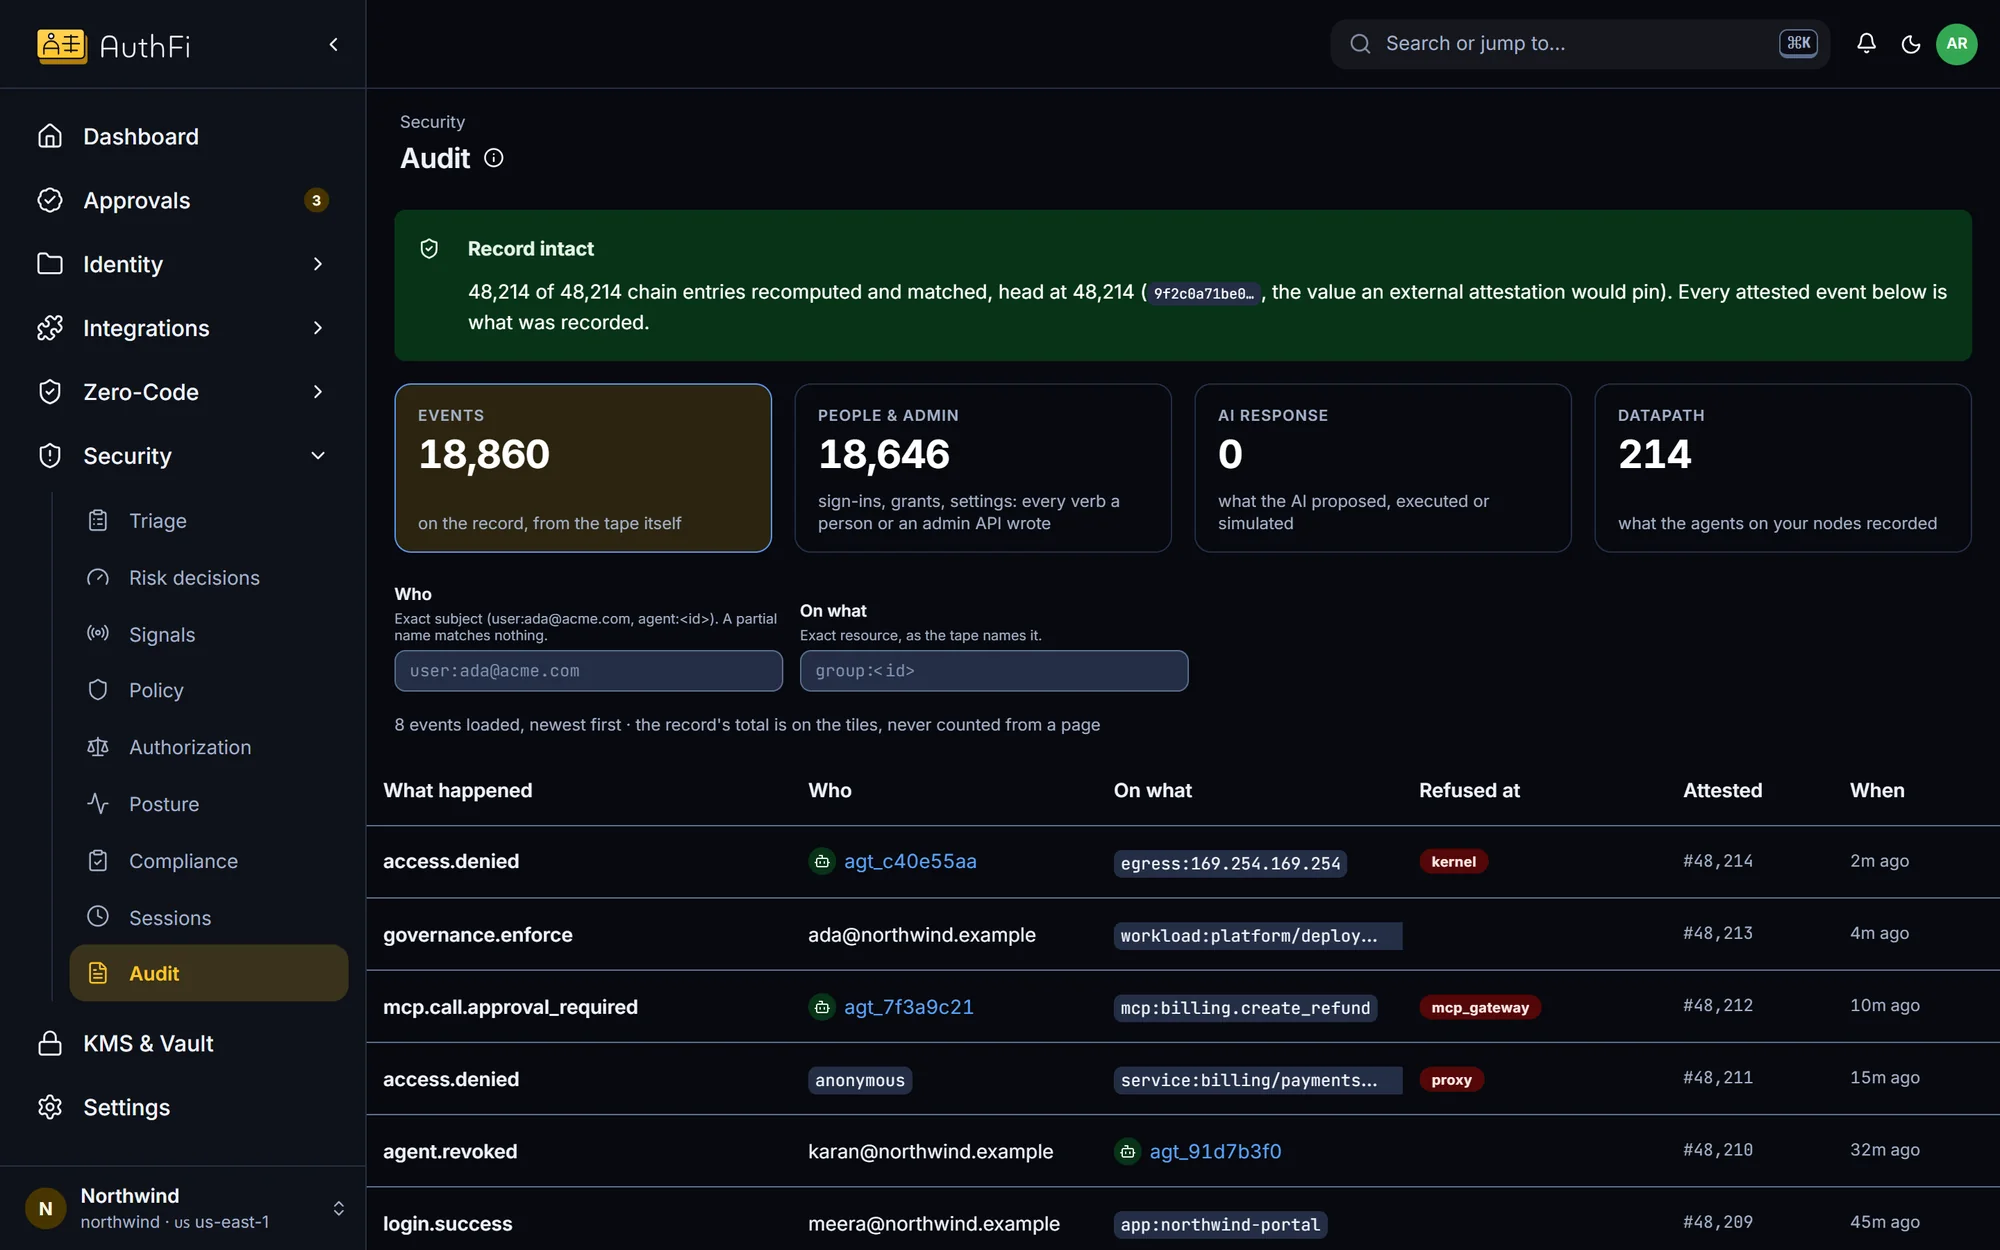This screenshot has width=2000, height=1250.
Task: Select the AI Response tile
Action: pos(1383,468)
